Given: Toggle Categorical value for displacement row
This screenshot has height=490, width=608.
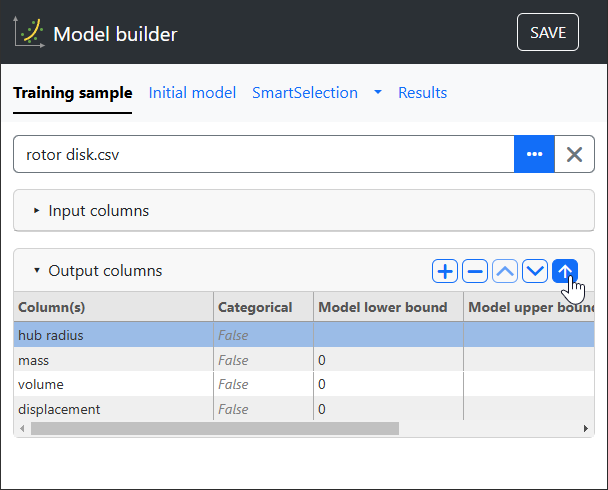Looking at the screenshot, I should (233, 409).
